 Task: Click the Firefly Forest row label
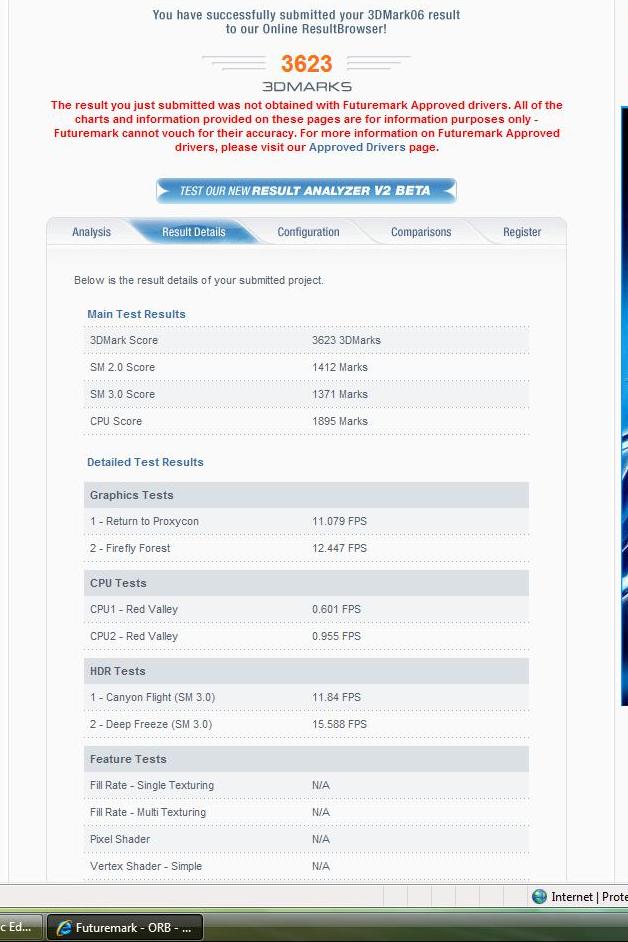pyautogui.click(x=130, y=548)
